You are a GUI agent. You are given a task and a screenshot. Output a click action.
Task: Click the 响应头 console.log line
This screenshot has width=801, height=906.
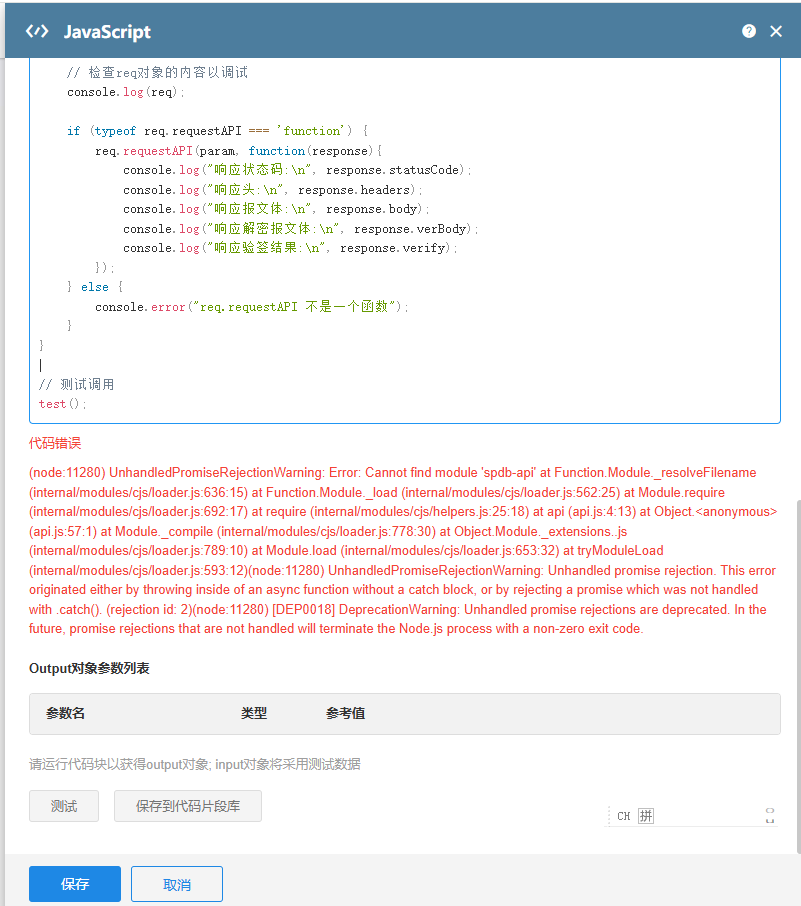coord(273,190)
